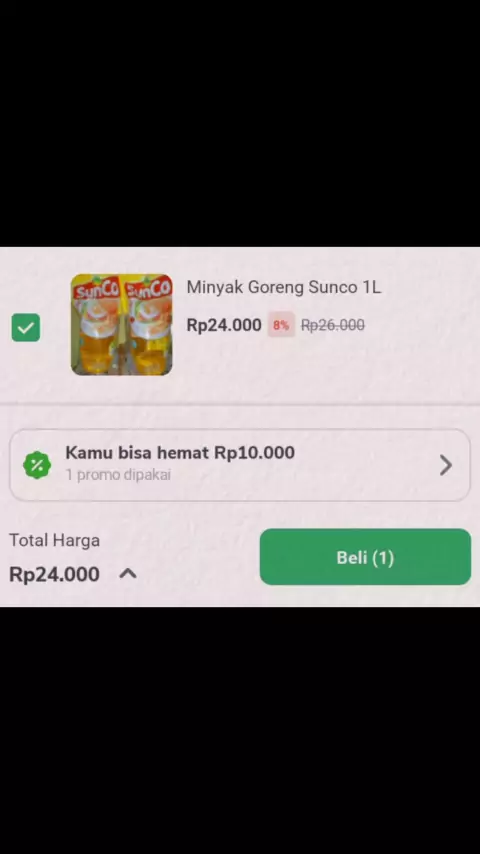480x854 pixels.
Task: Tap the product's Rp24.000 discounted price
Action: coord(224,325)
